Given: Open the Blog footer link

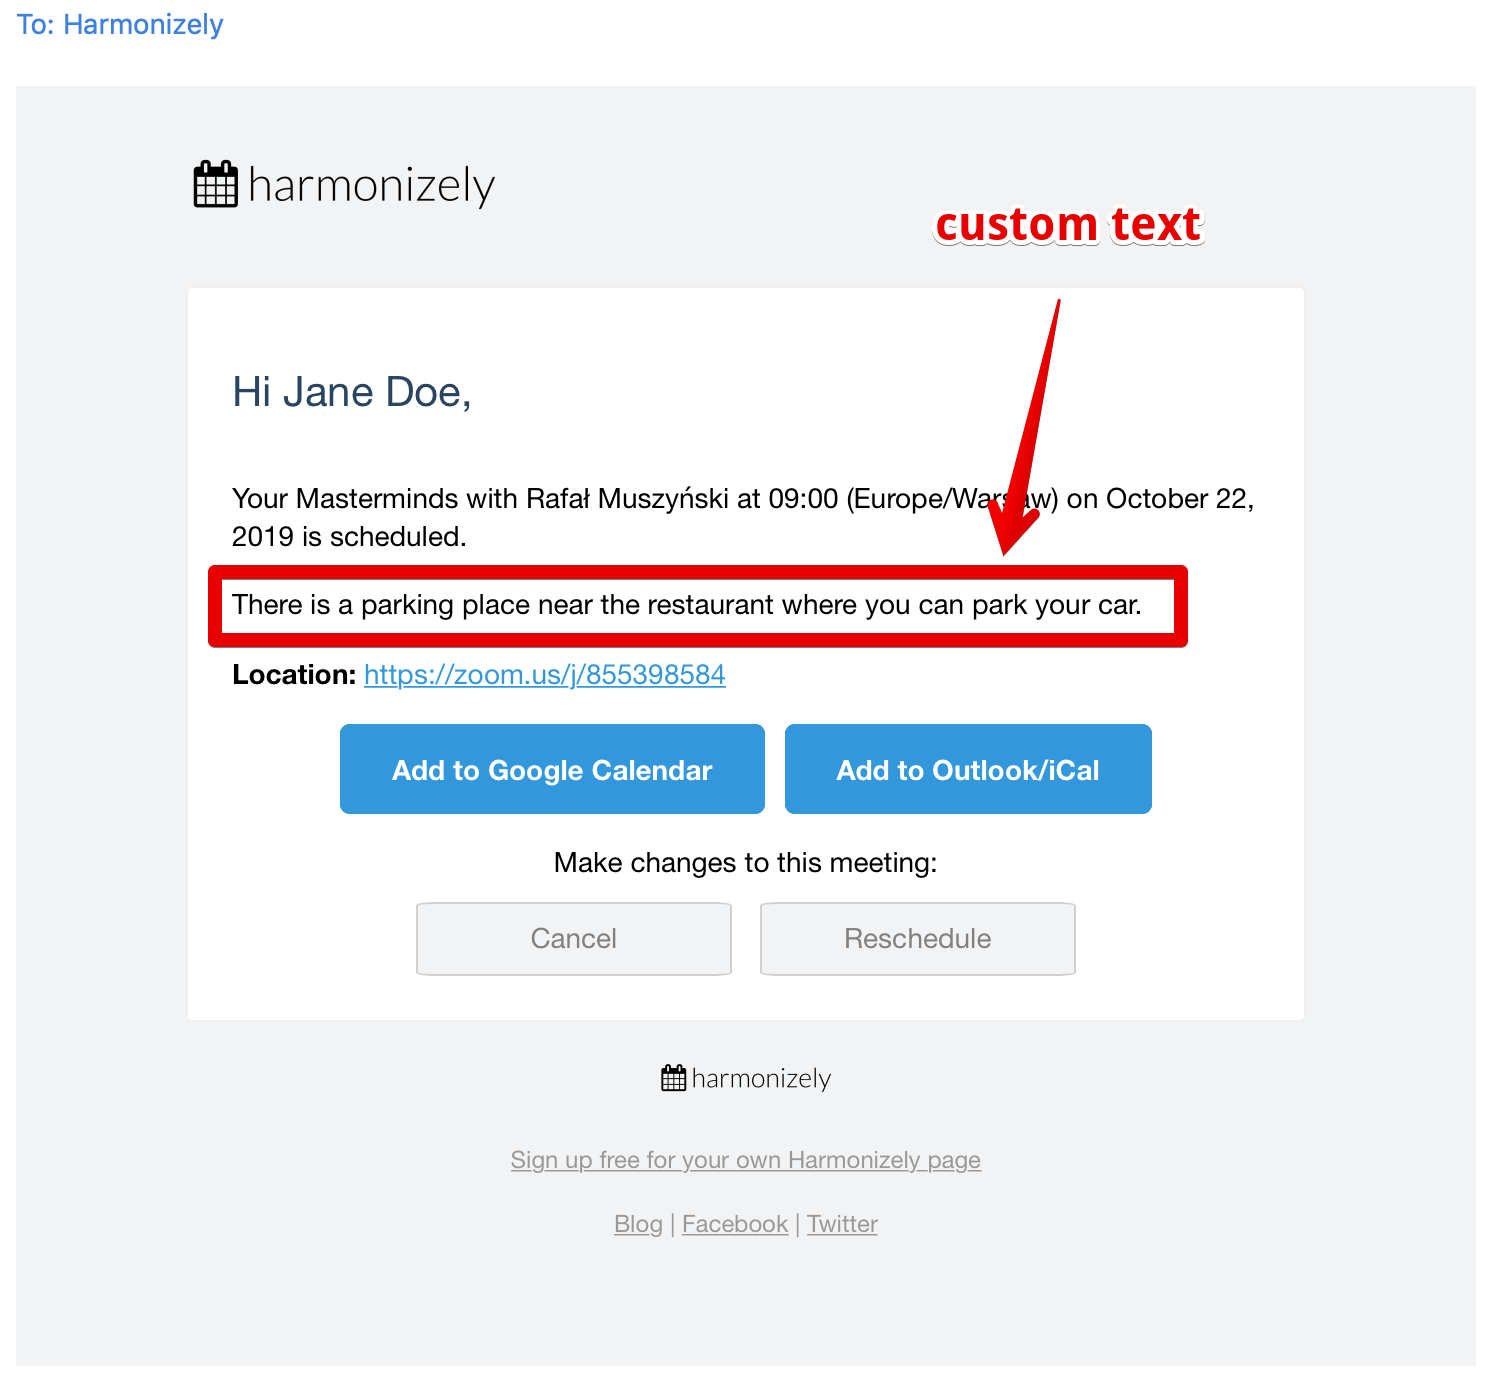Looking at the screenshot, I should click(x=639, y=1224).
